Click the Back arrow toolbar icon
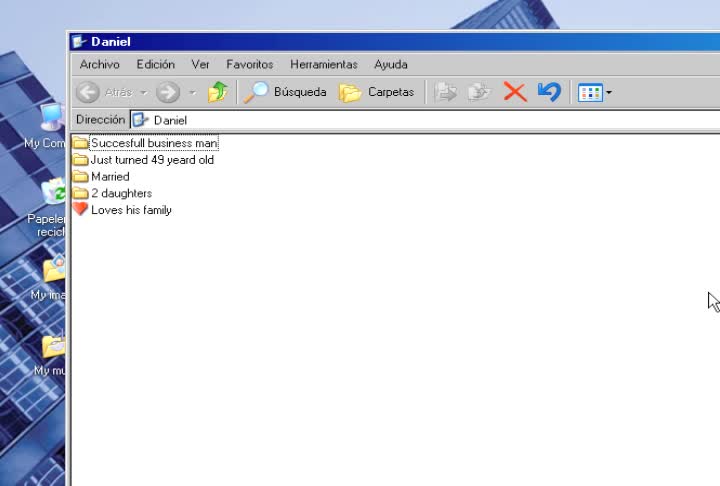The image size is (720, 486). pos(88,92)
